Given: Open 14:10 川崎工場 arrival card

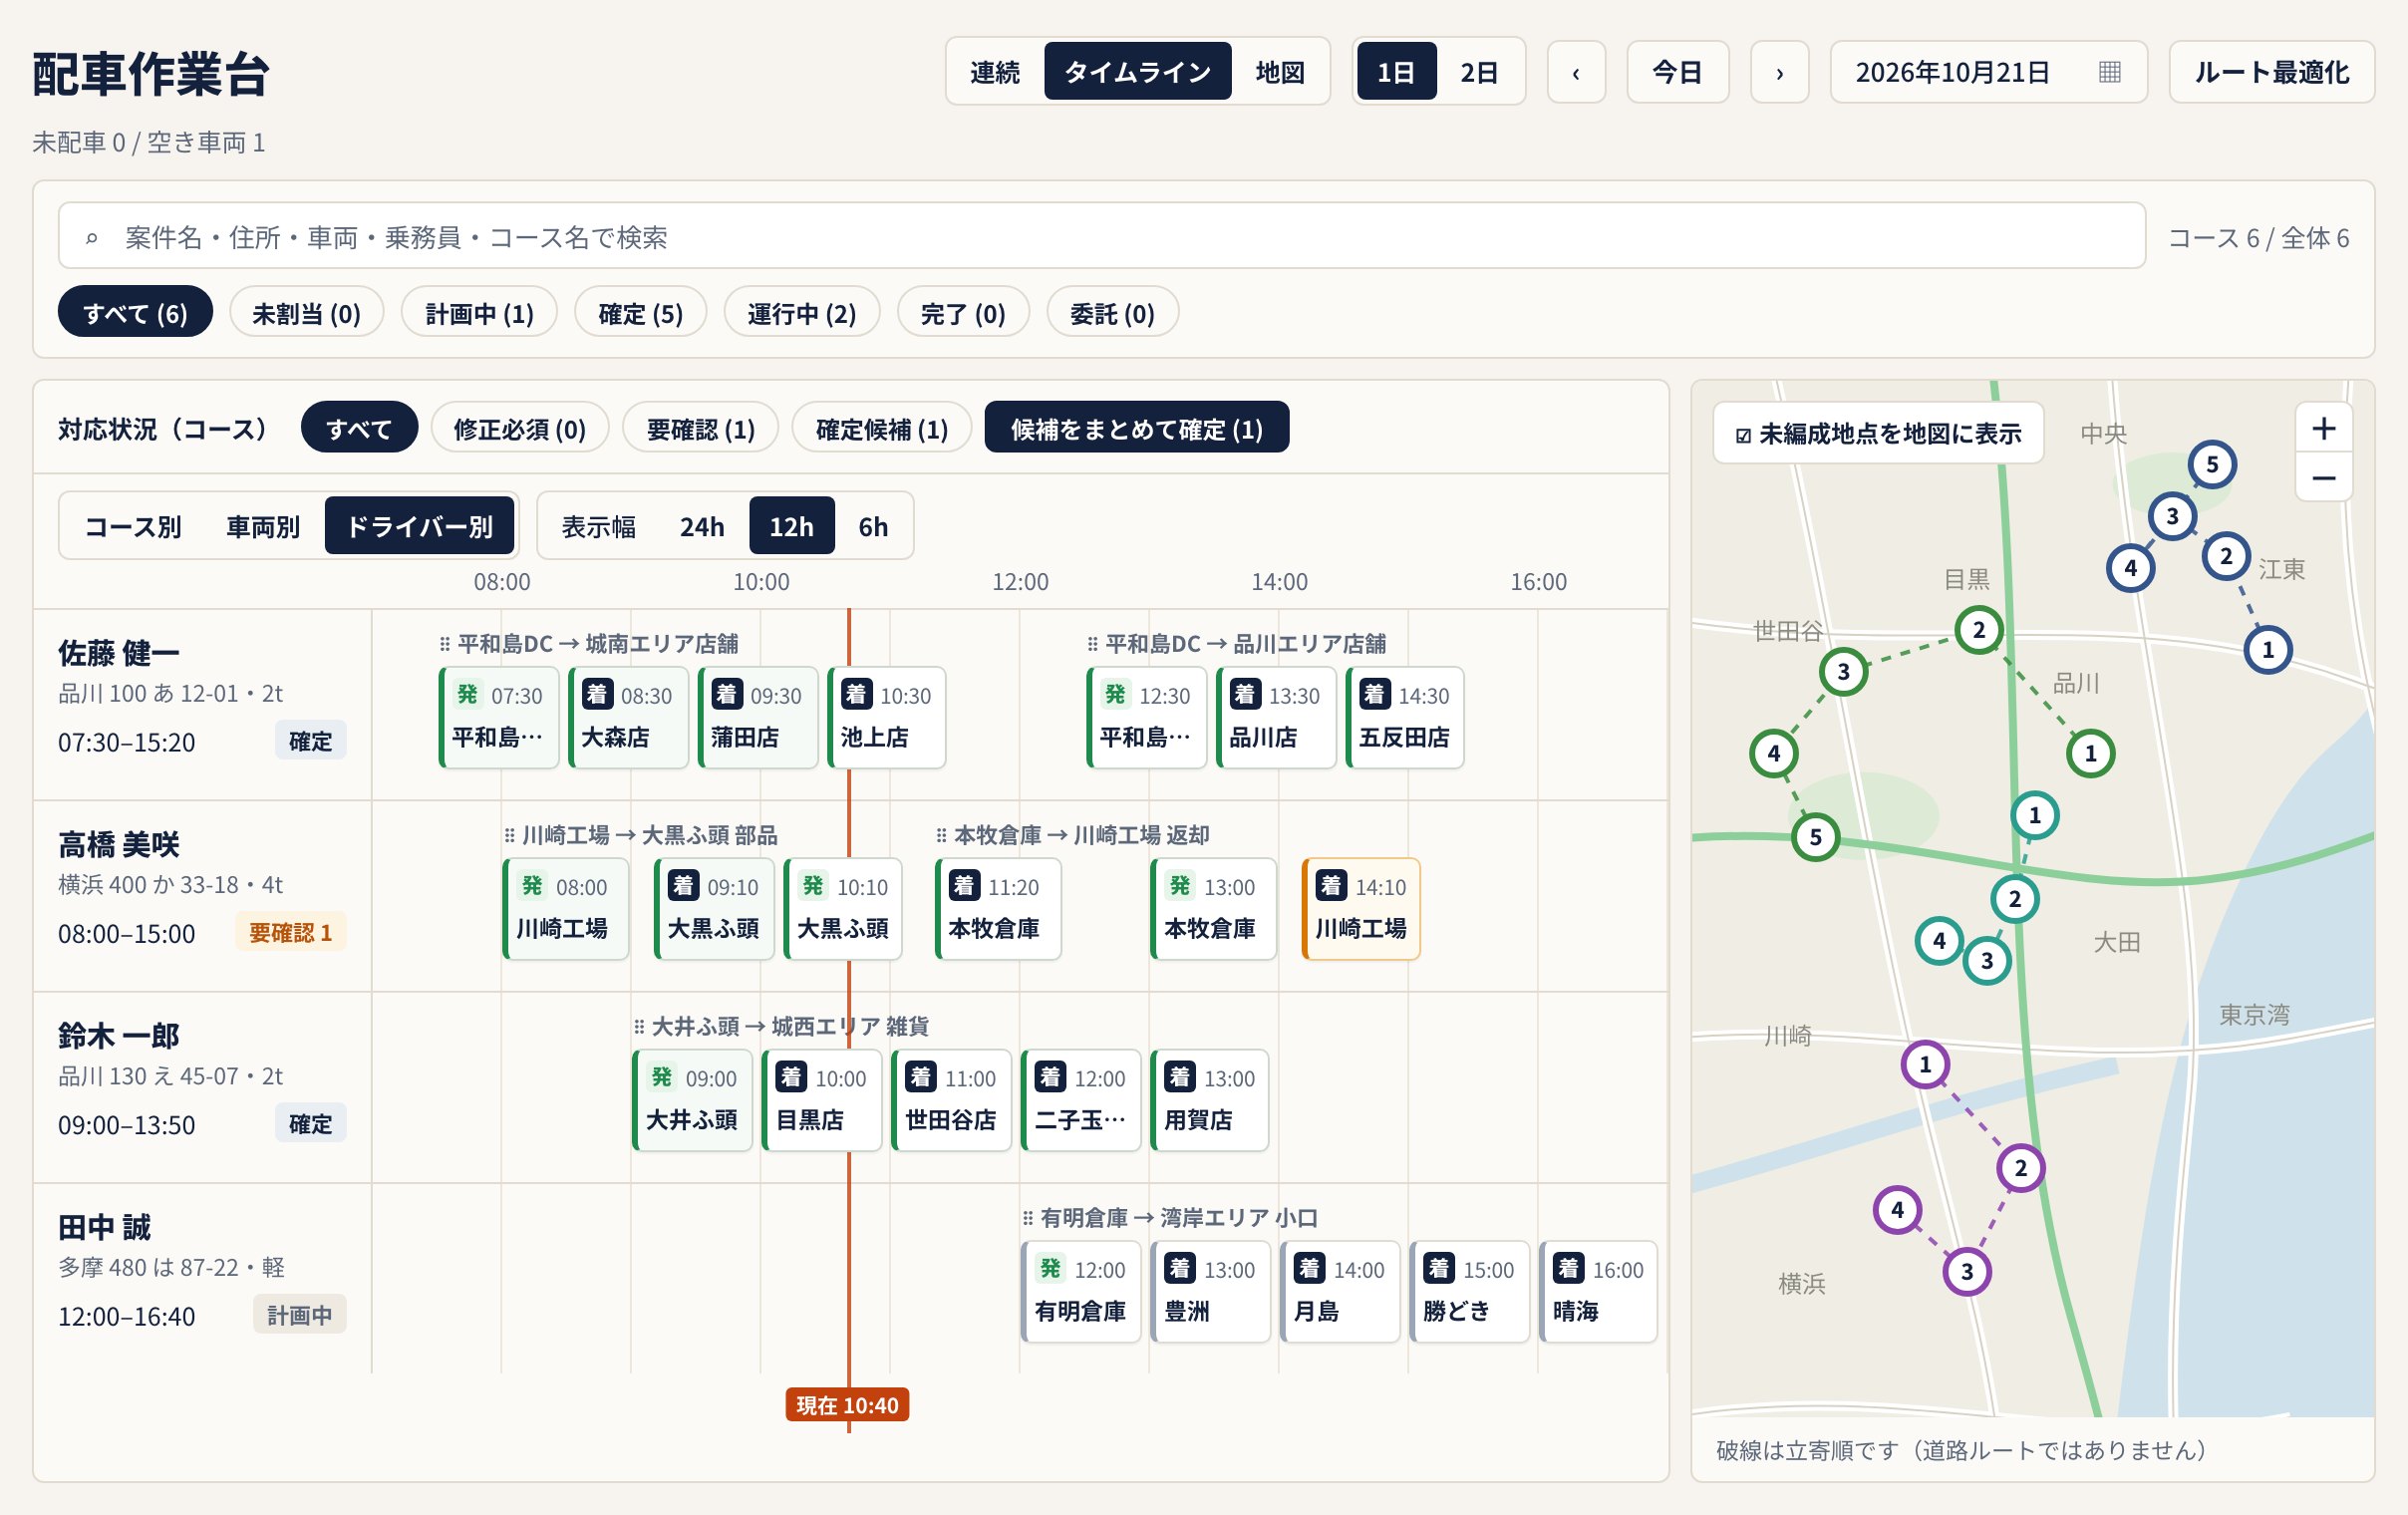Looking at the screenshot, I should (1360, 908).
